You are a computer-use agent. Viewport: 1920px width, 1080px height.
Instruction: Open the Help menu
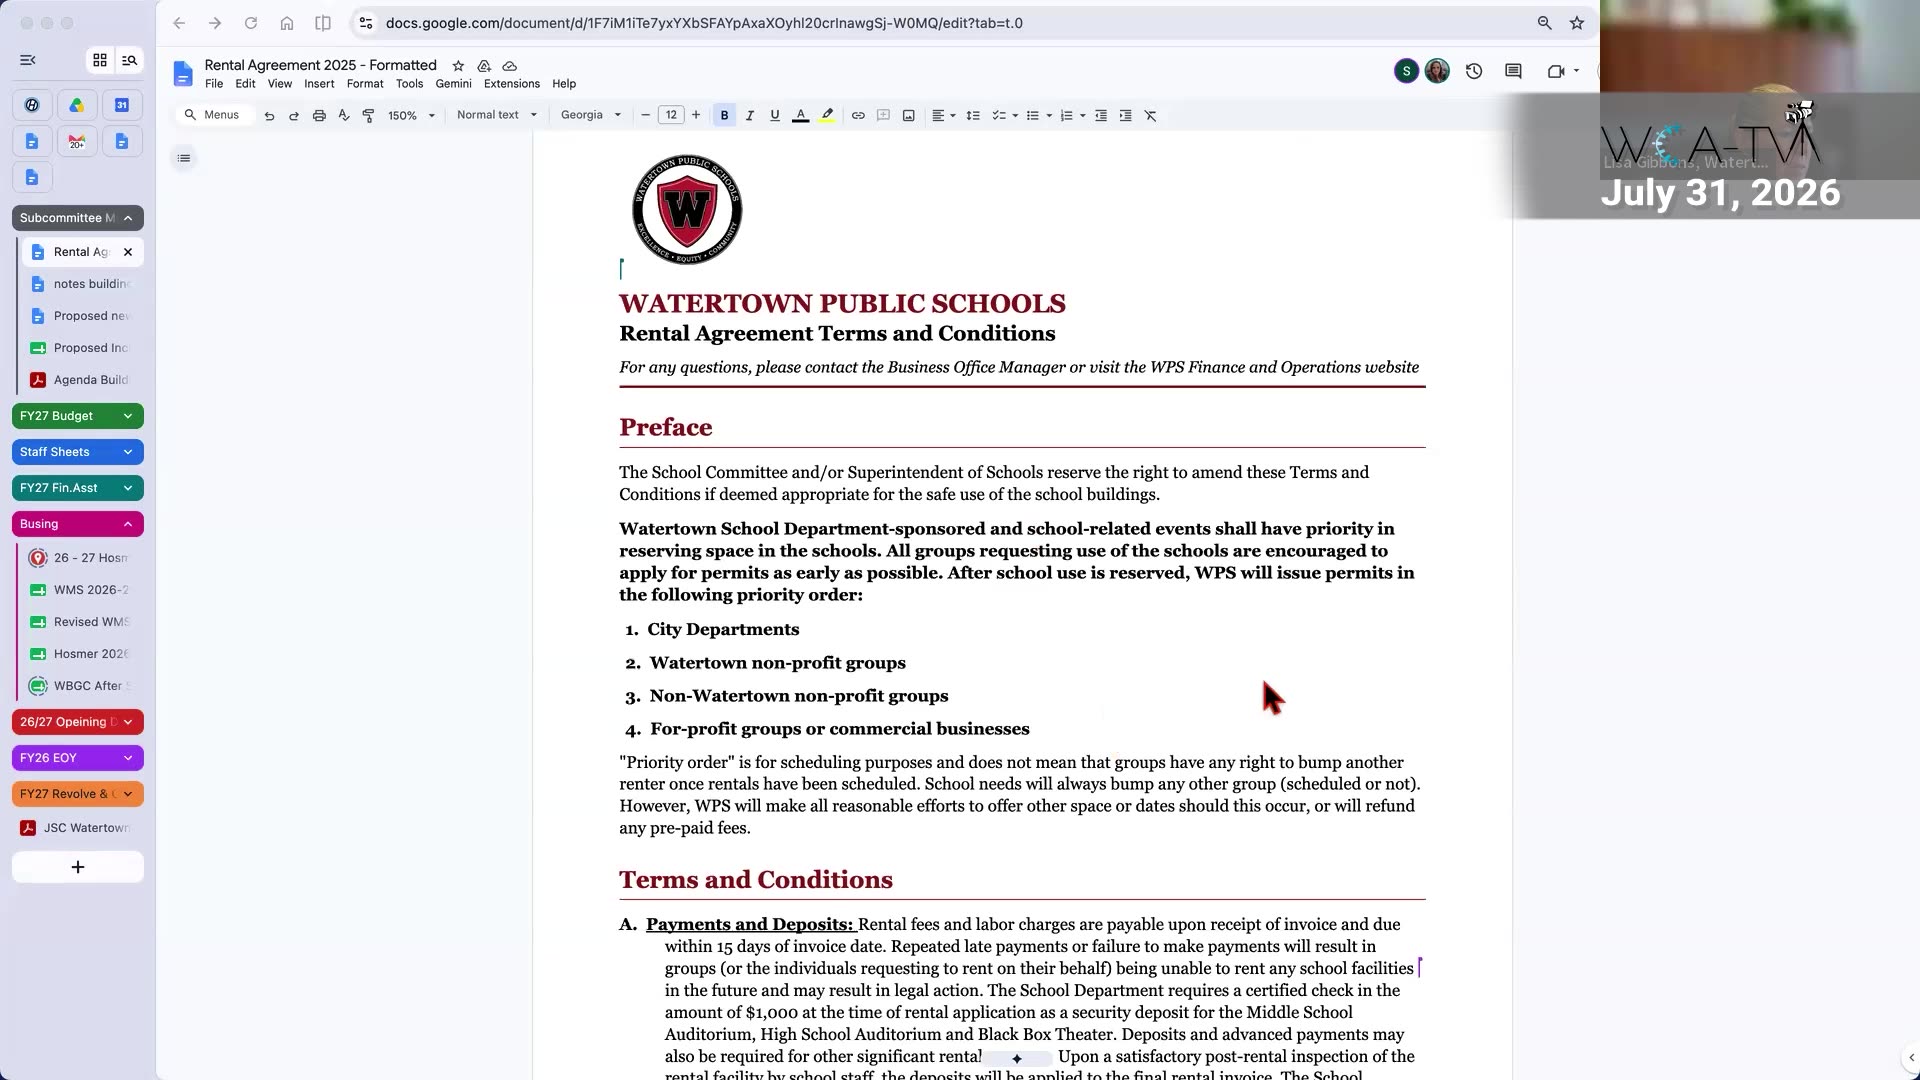564,84
